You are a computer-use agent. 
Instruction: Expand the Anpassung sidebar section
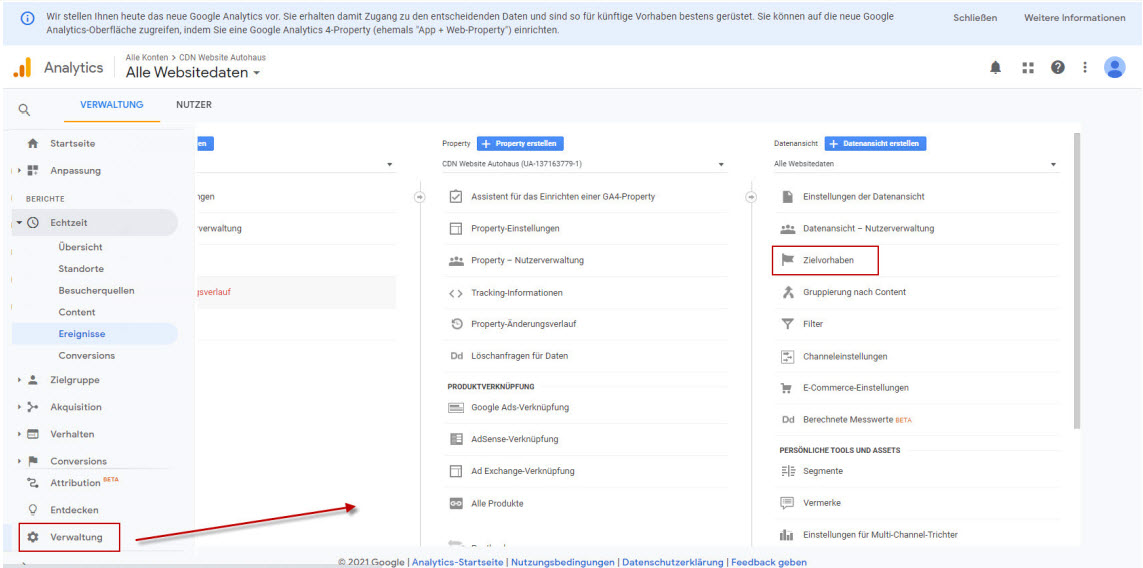19,171
